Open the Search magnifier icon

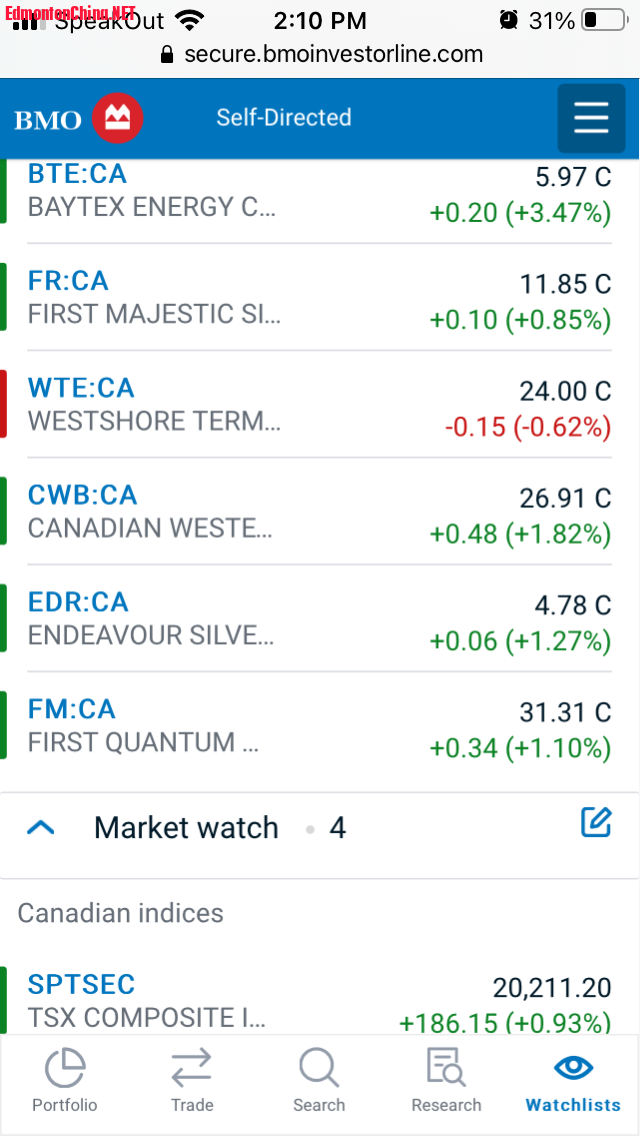(319, 1069)
